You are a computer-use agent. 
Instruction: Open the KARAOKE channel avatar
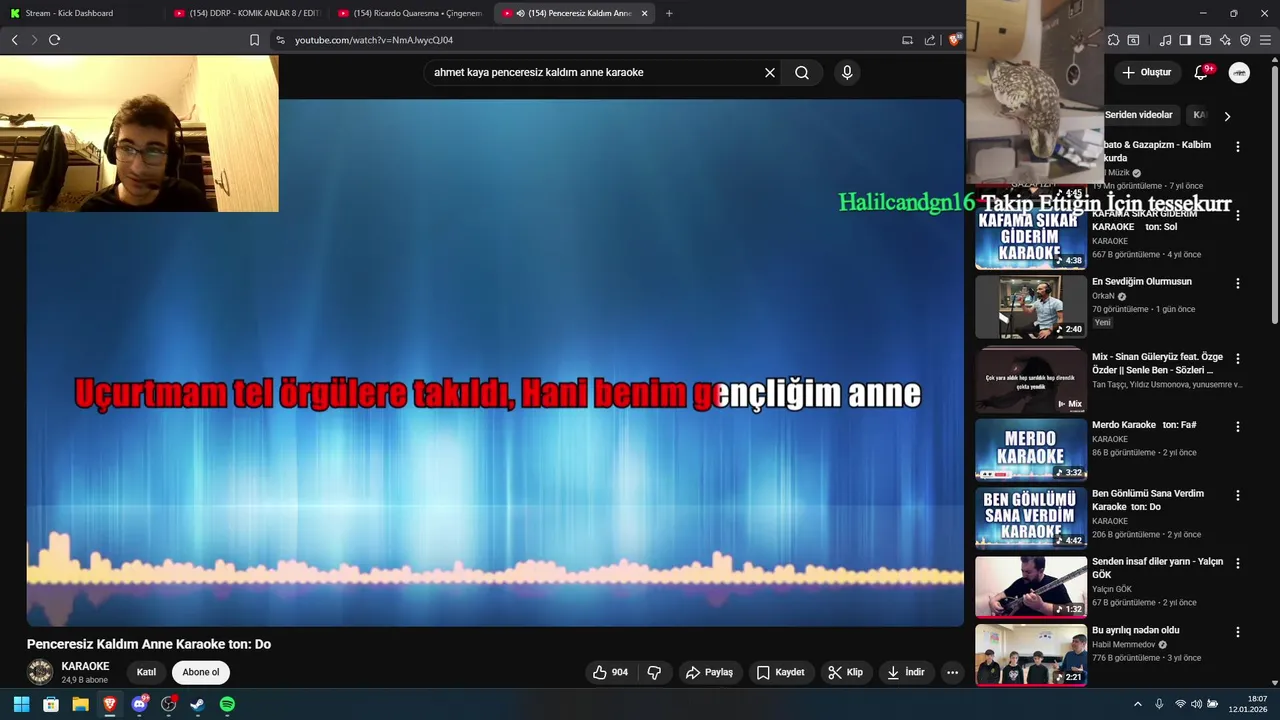point(40,672)
